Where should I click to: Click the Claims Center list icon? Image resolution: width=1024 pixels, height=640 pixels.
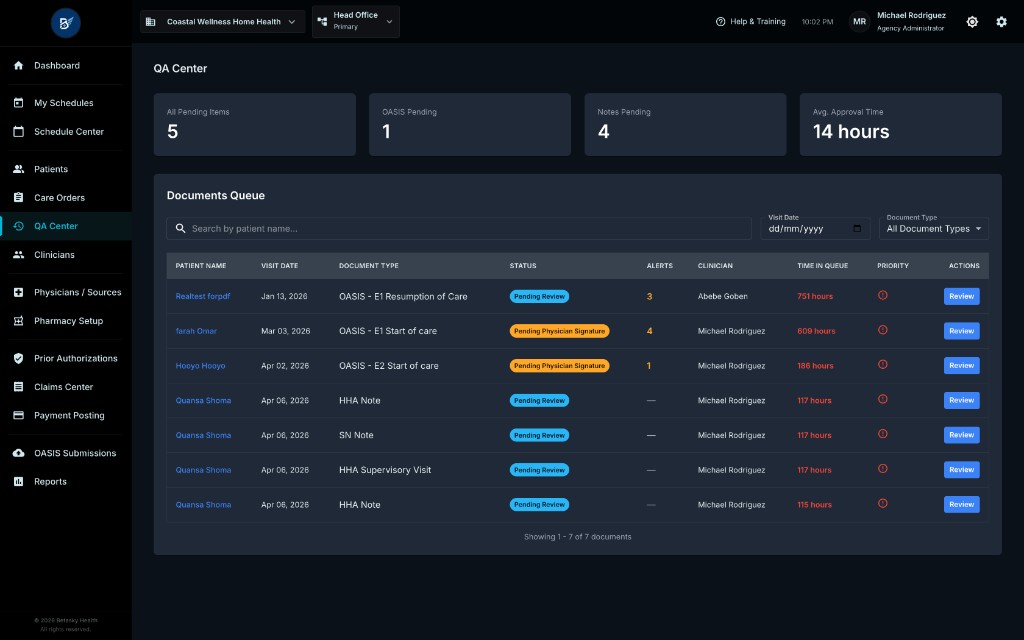coord(18,387)
